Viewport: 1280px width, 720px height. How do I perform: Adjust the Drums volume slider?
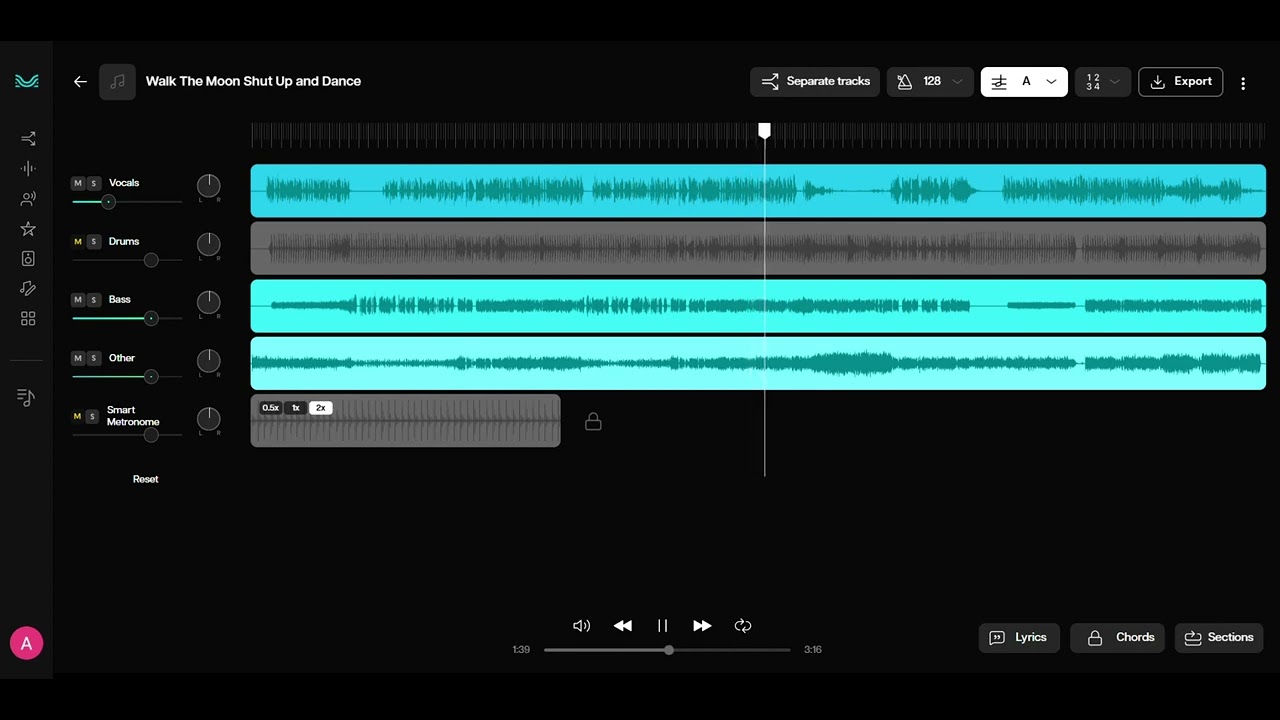(127, 260)
